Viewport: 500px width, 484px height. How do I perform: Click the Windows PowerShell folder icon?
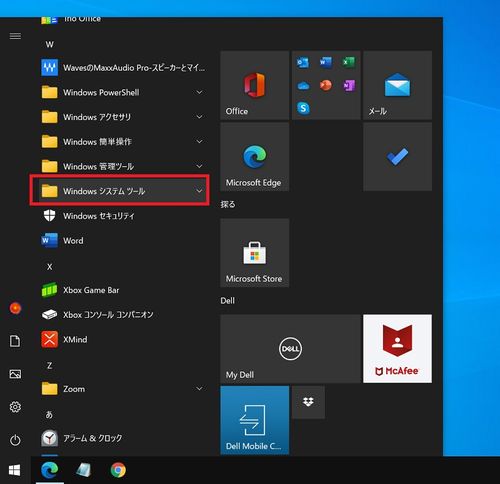(x=49, y=92)
